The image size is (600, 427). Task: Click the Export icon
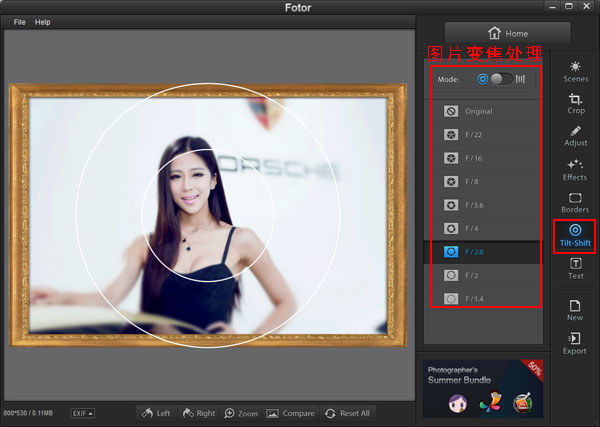(x=574, y=344)
